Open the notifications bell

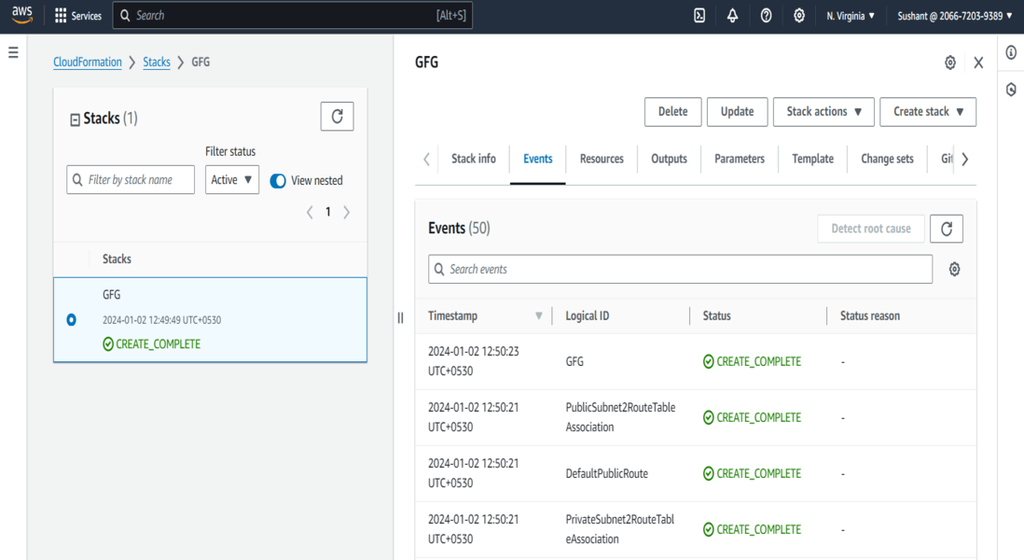tap(733, 16)
